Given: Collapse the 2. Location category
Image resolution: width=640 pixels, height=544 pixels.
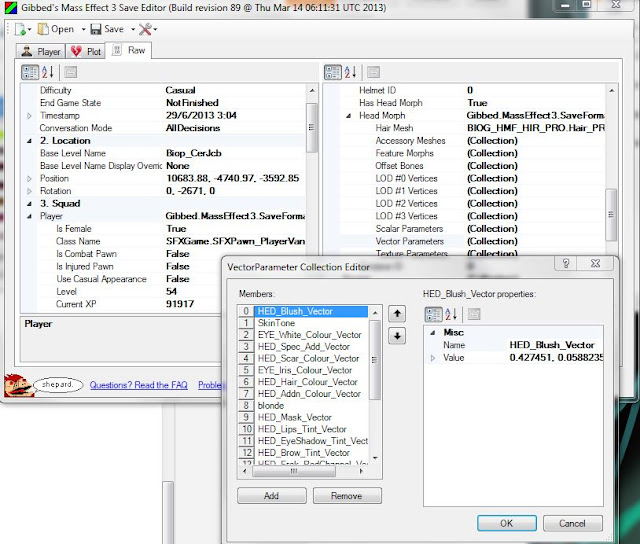Looking at the screenshot, I should coord(29,141).
